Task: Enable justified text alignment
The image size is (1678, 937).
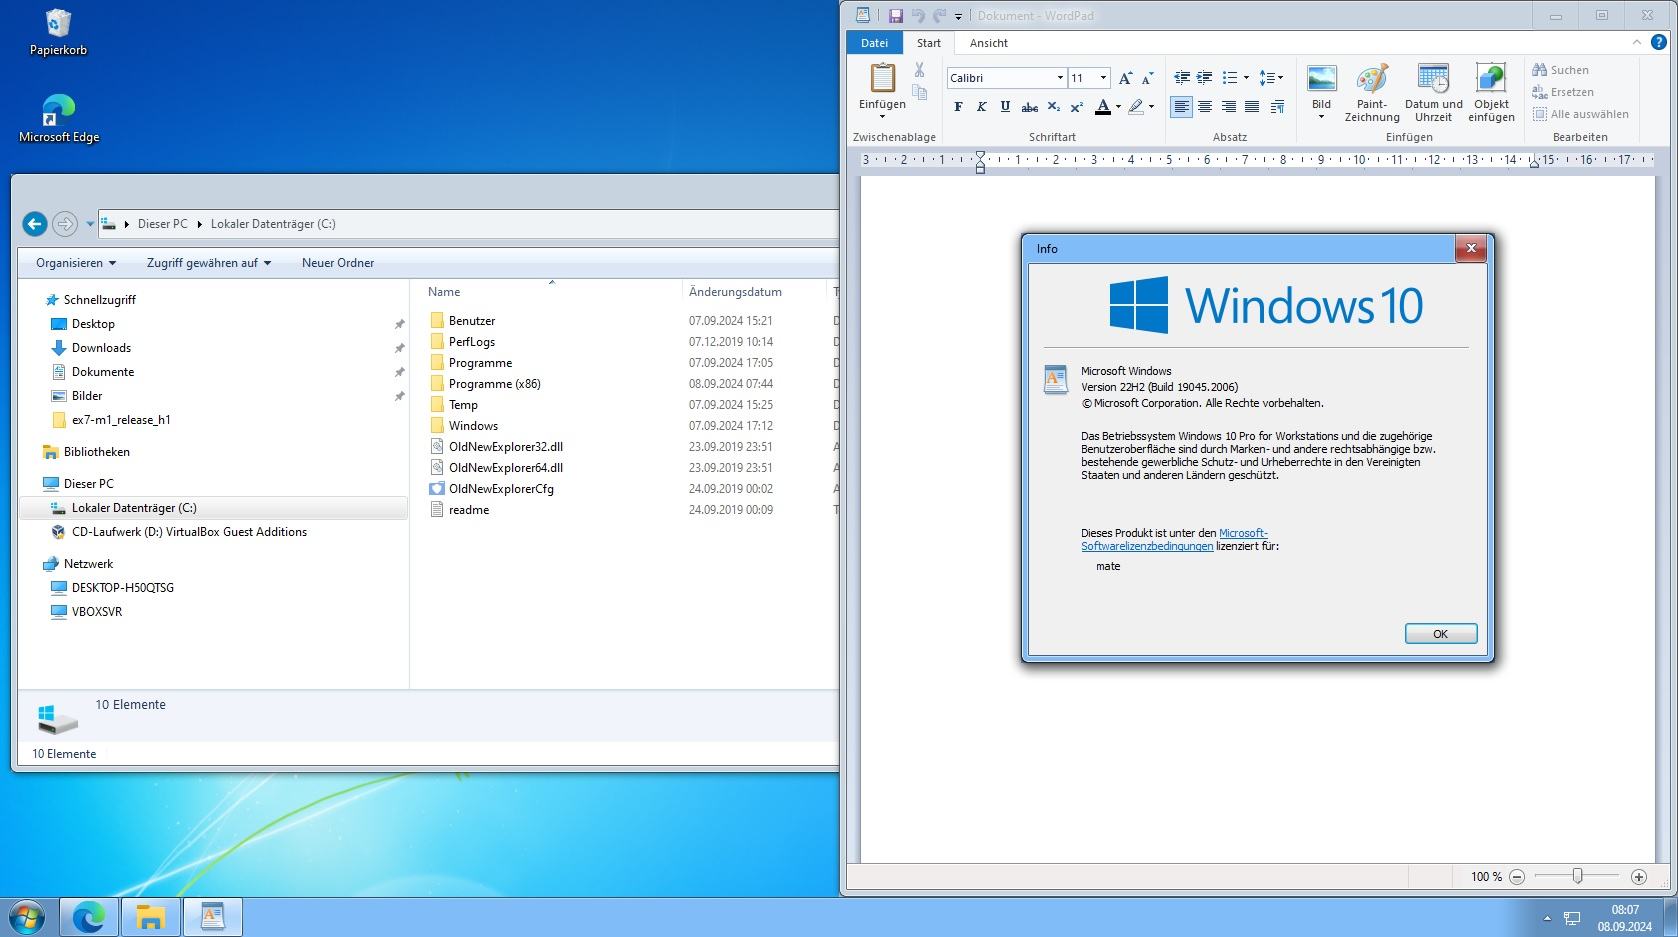Action: [1252, 107]
